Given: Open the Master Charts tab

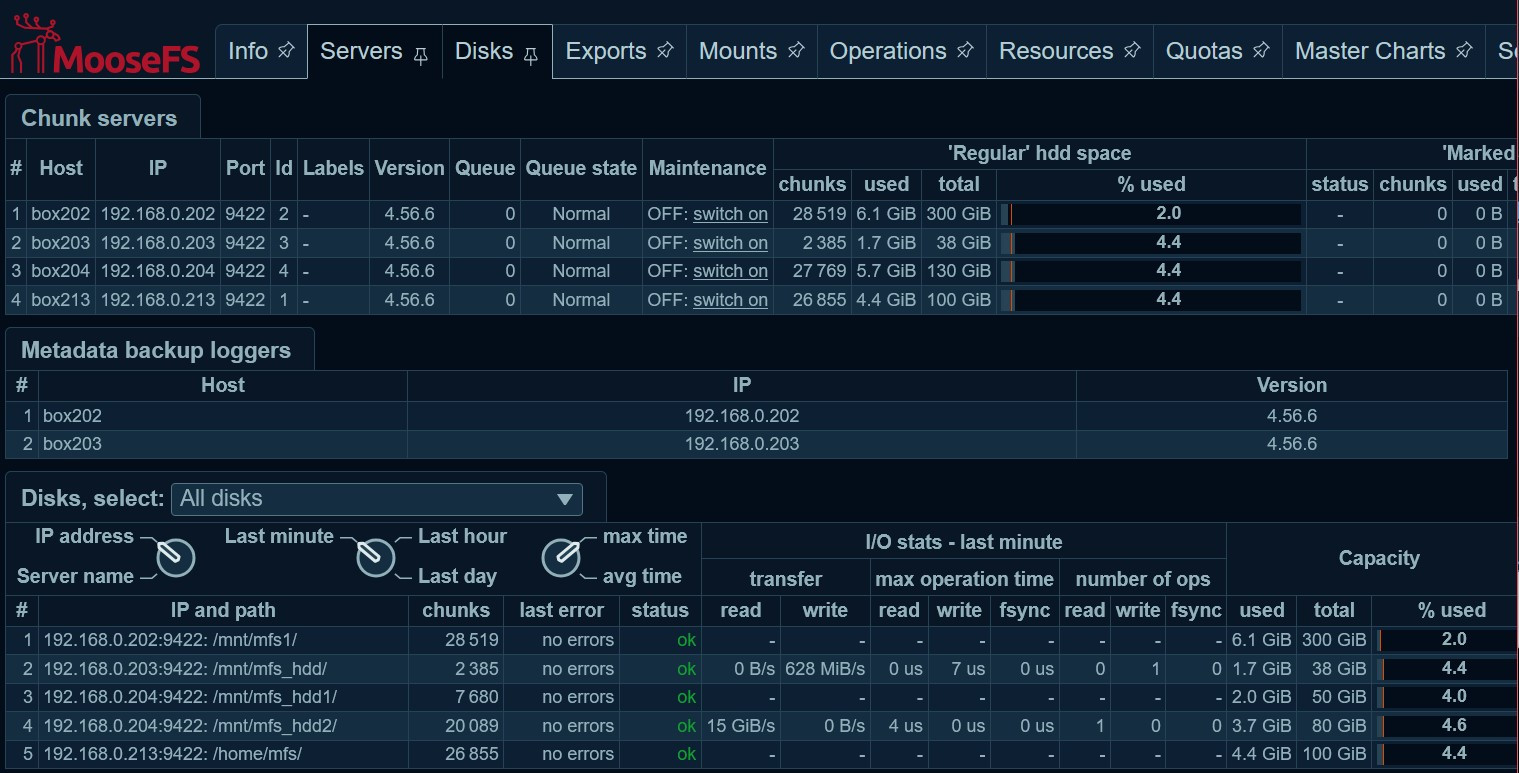Looking at the screenshot, I should click(x=1370, y=51).
